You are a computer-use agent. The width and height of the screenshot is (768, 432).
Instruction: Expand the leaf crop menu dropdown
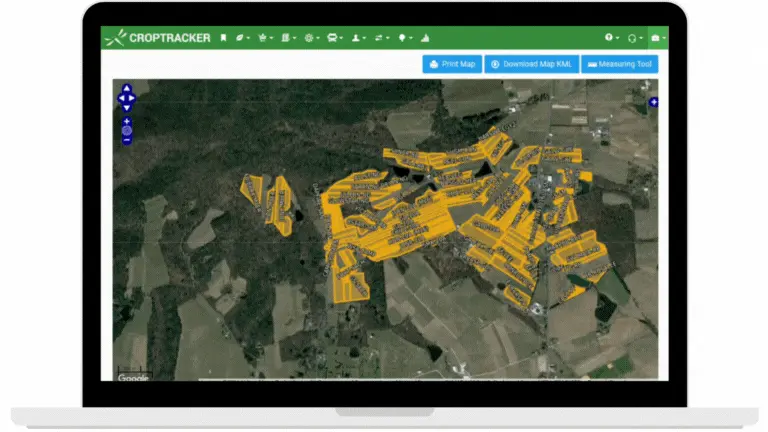click(x=242, y=38)
